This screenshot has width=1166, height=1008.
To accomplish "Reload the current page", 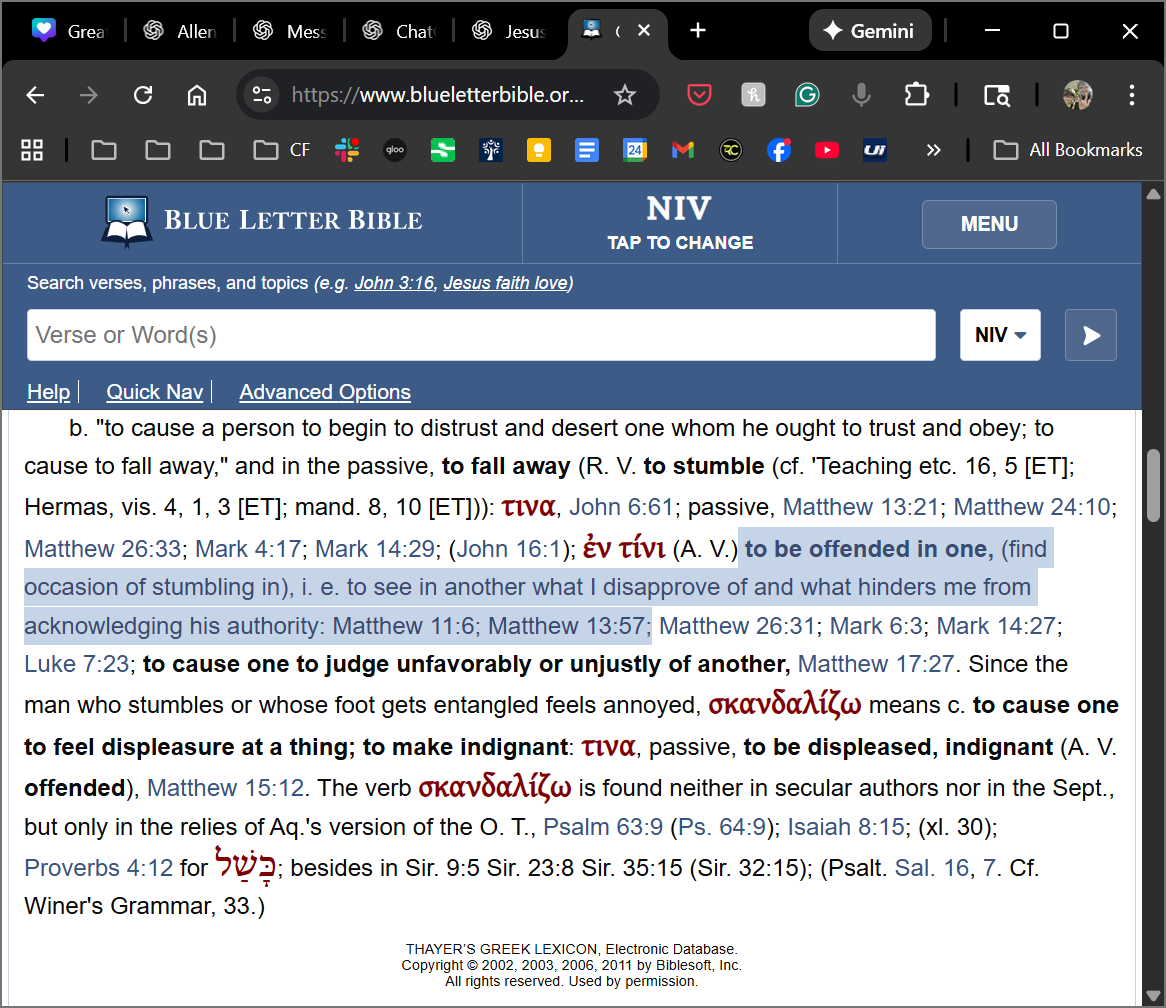I will pyautogui.click(x=143, y=95).
